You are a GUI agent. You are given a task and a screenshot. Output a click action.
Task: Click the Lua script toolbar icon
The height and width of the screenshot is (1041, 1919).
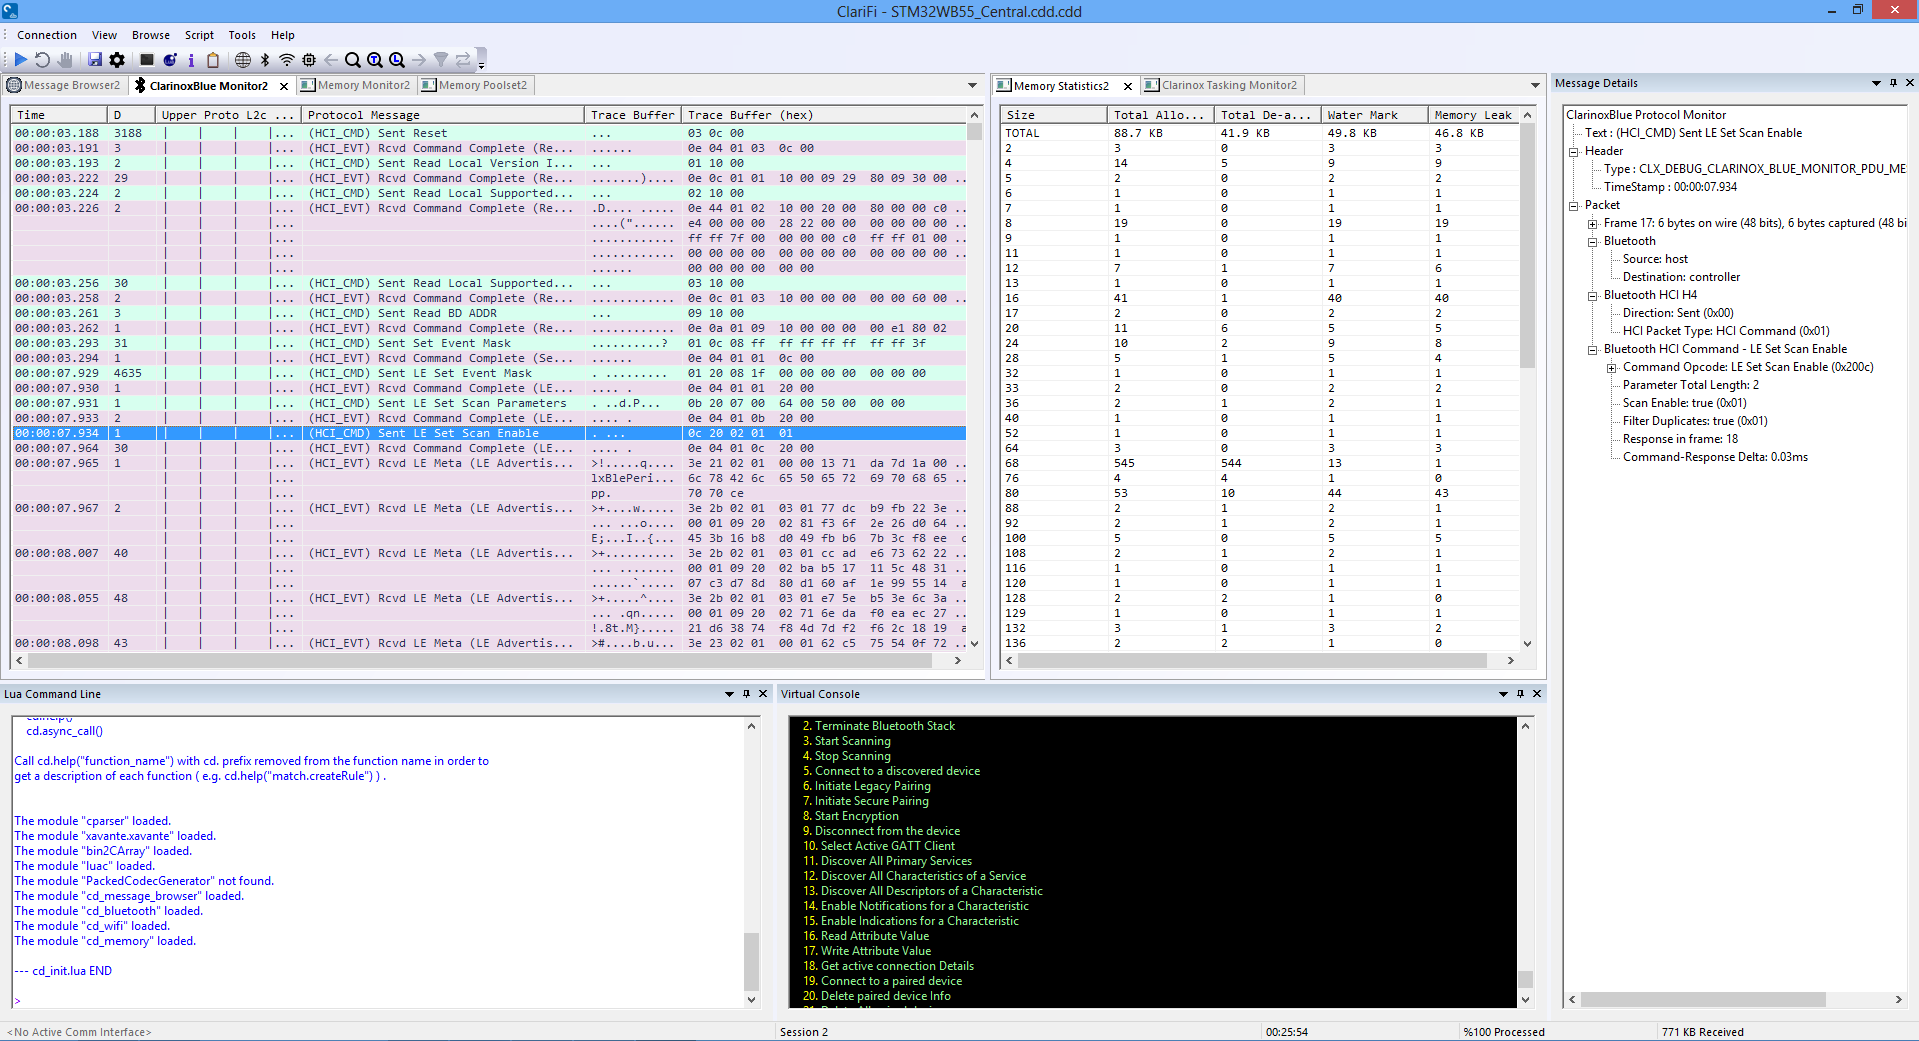pyautogui.click(x=169, y=60)
